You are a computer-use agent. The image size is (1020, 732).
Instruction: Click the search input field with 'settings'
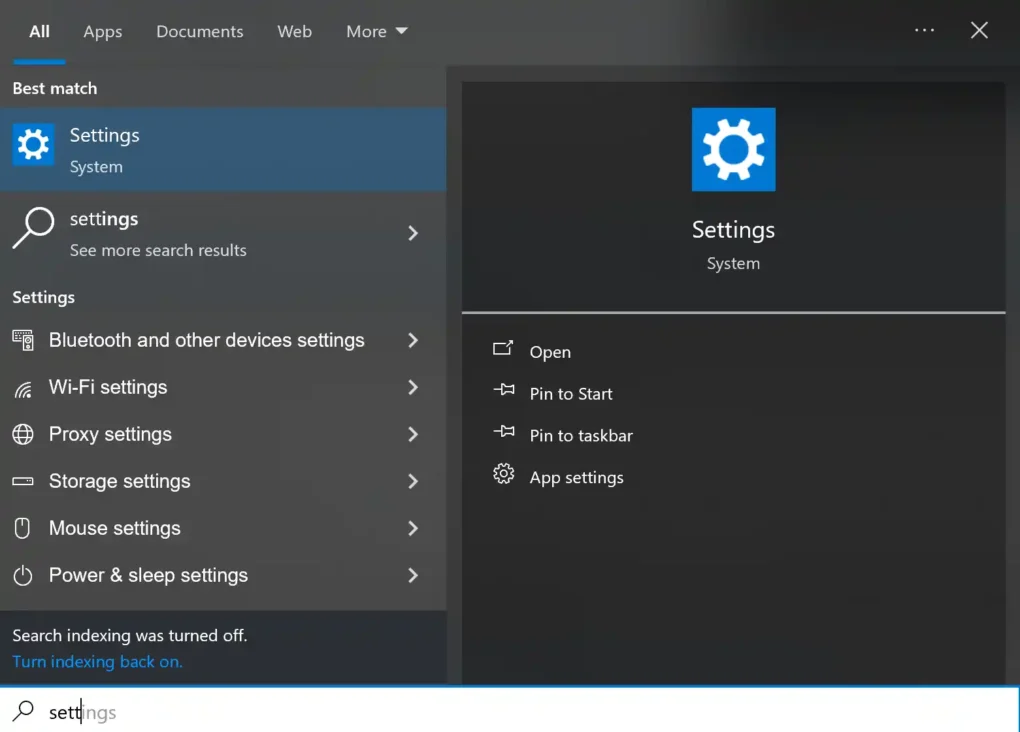509,711
